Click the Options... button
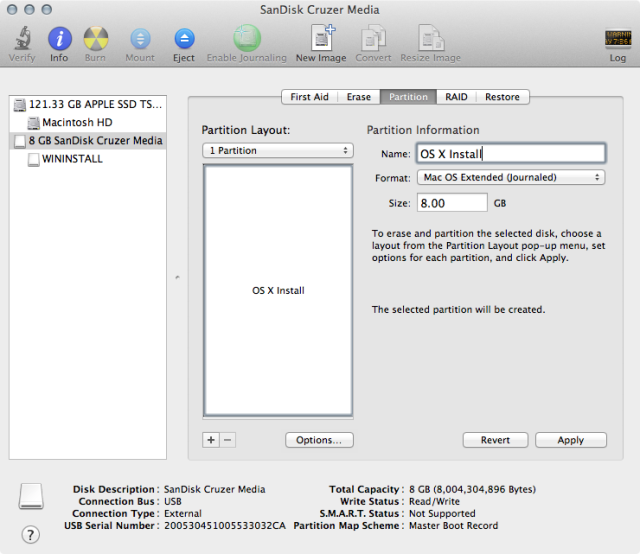The height and width of the screenshot is (554, 640). (319, 440)
